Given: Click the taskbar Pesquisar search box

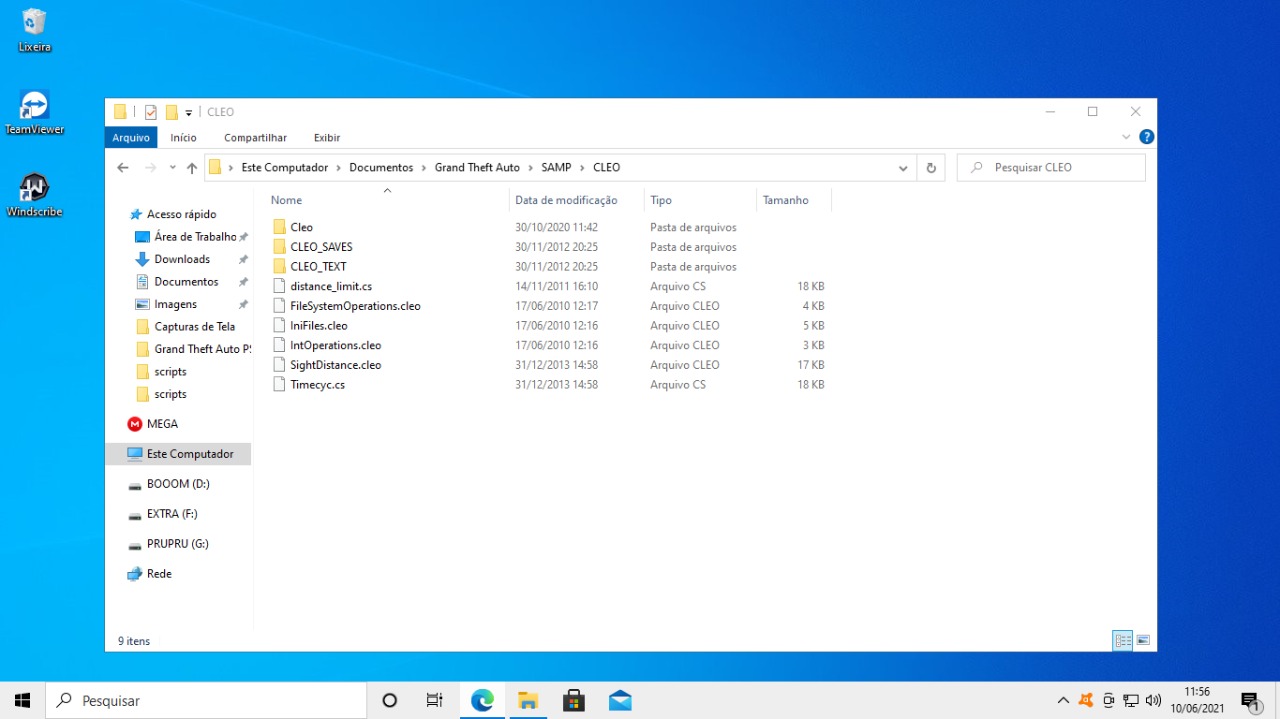Looking at the screenshot, I should (206, 701).
